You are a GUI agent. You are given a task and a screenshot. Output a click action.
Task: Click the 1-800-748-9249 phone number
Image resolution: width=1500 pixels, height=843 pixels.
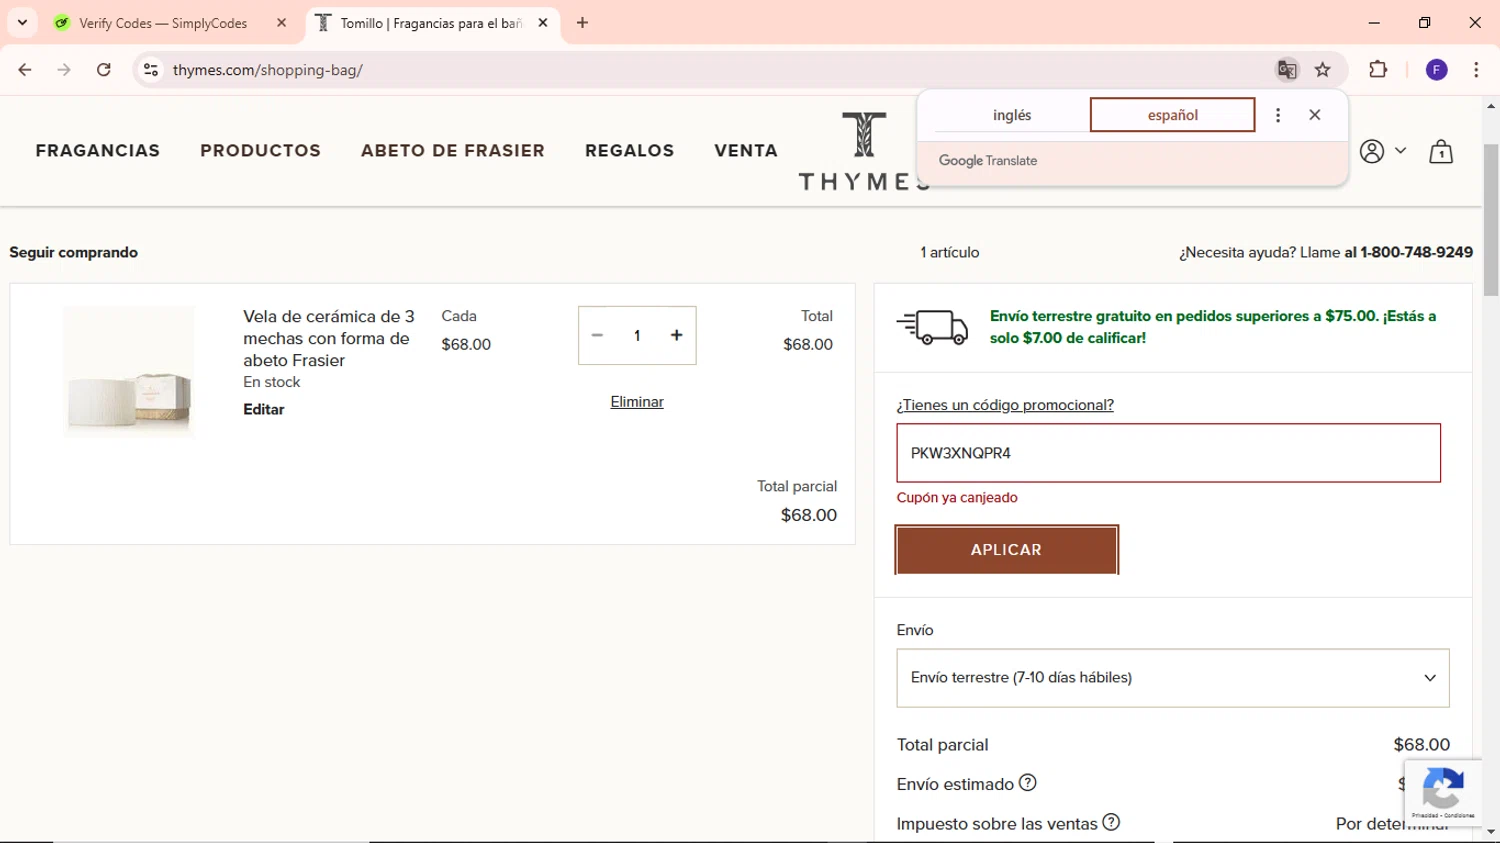(x=1416, y=253)
